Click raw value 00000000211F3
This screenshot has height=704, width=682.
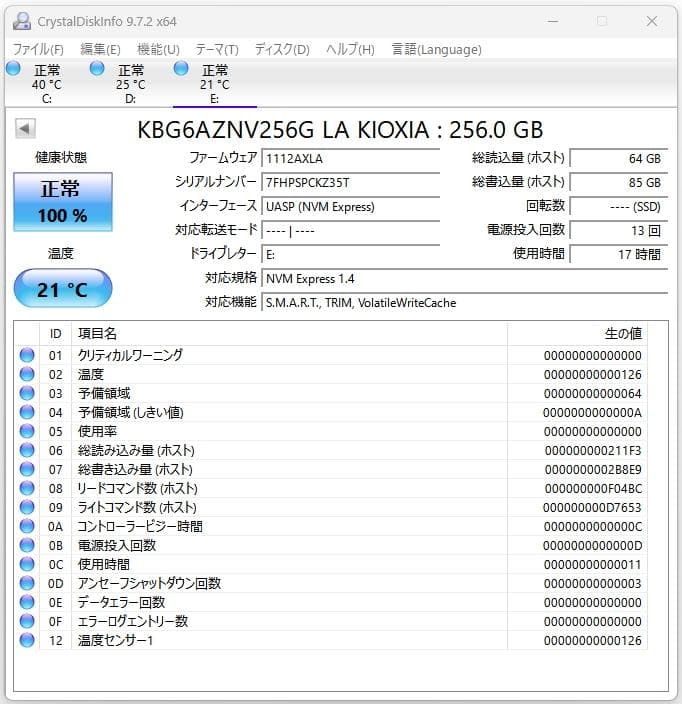[593, 450]
